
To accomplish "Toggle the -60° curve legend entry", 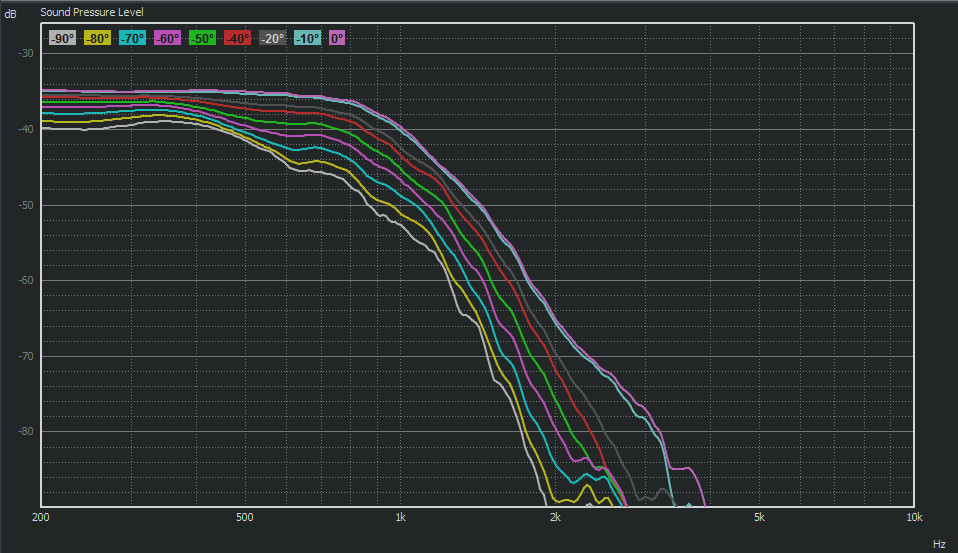I will click(x=167, y=38).
